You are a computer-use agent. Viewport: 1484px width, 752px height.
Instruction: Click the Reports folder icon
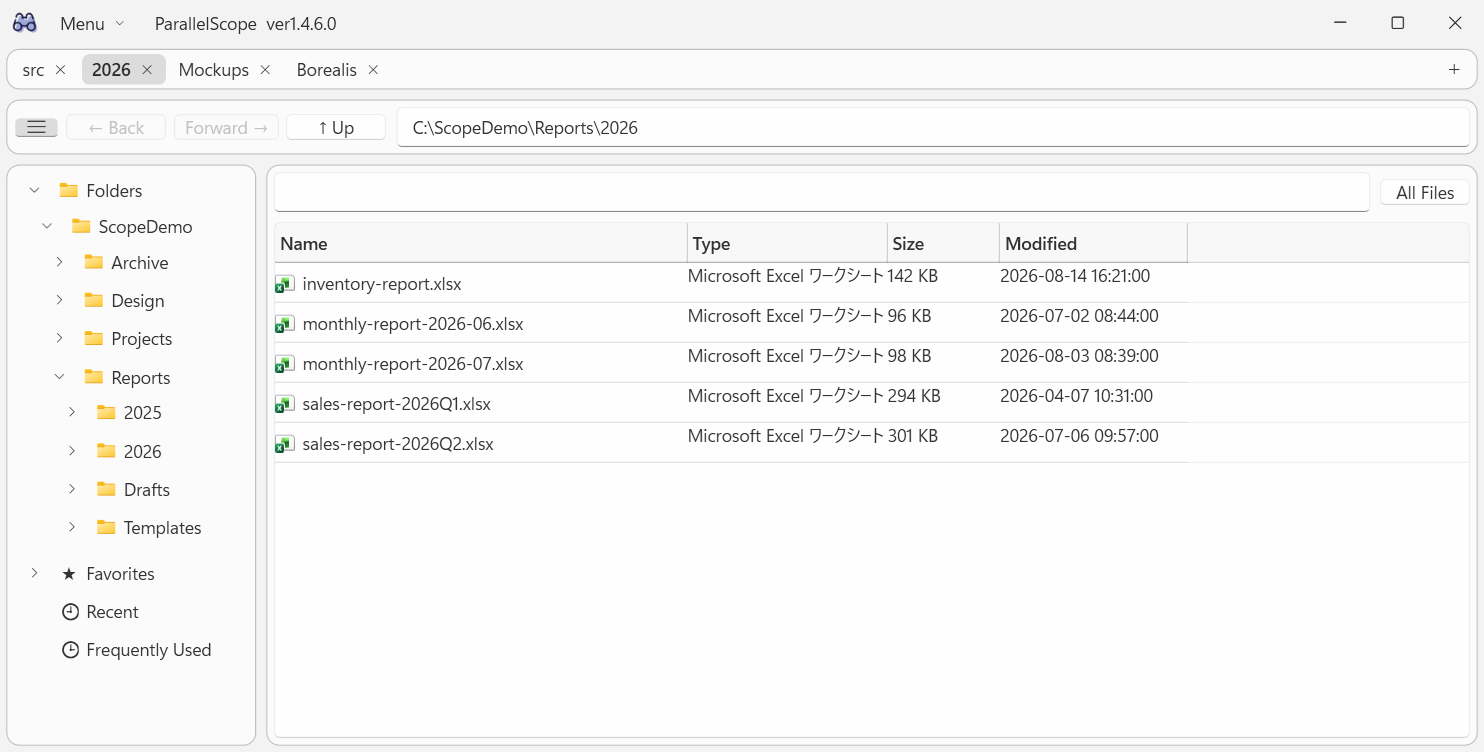94,377
